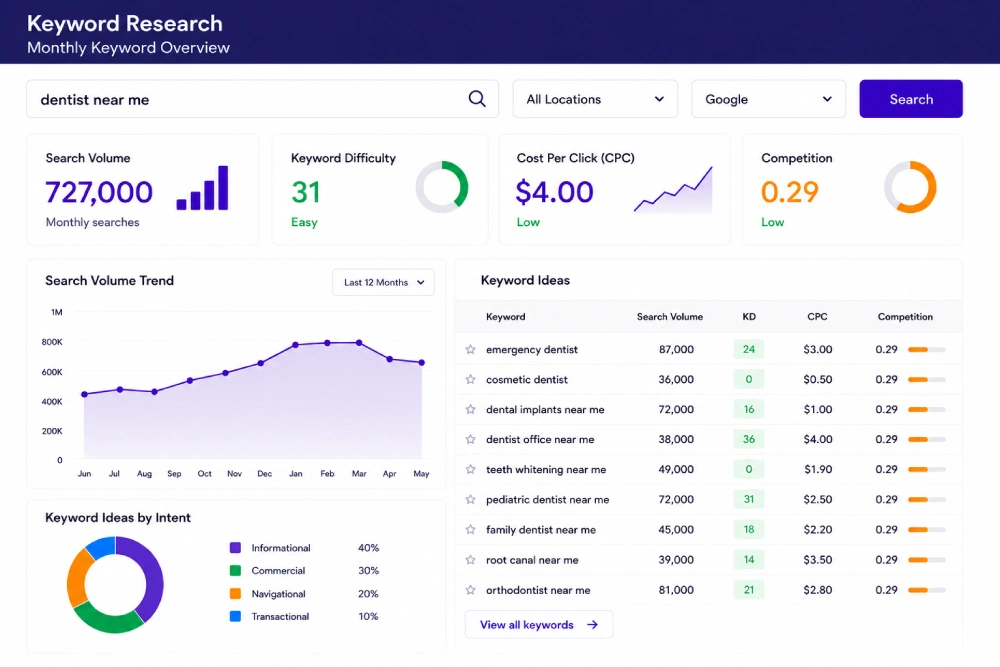Click the Informational legend label
1000x667 pixels.
coord(281,548)
